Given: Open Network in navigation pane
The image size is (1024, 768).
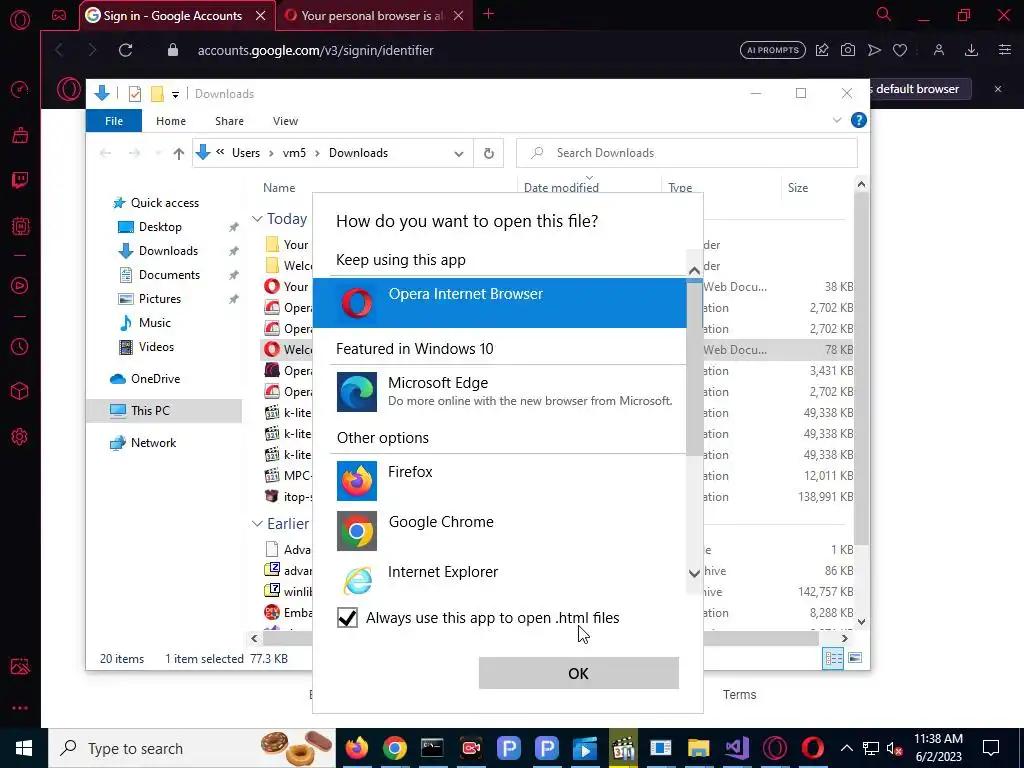Looking at the screenshot, I should click(x=153, y=443).
